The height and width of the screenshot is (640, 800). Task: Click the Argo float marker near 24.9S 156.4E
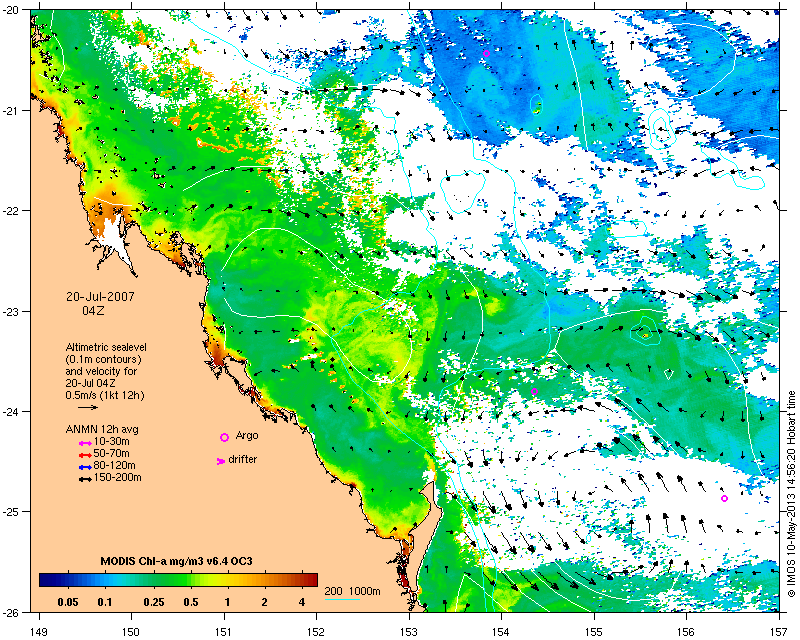(x=724, y=499)
